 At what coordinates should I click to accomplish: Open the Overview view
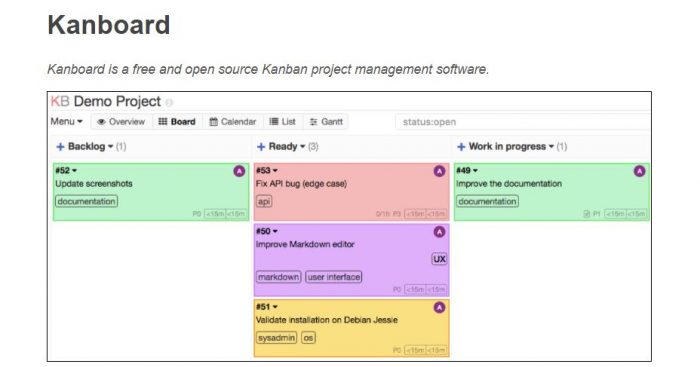coord(121,121)
